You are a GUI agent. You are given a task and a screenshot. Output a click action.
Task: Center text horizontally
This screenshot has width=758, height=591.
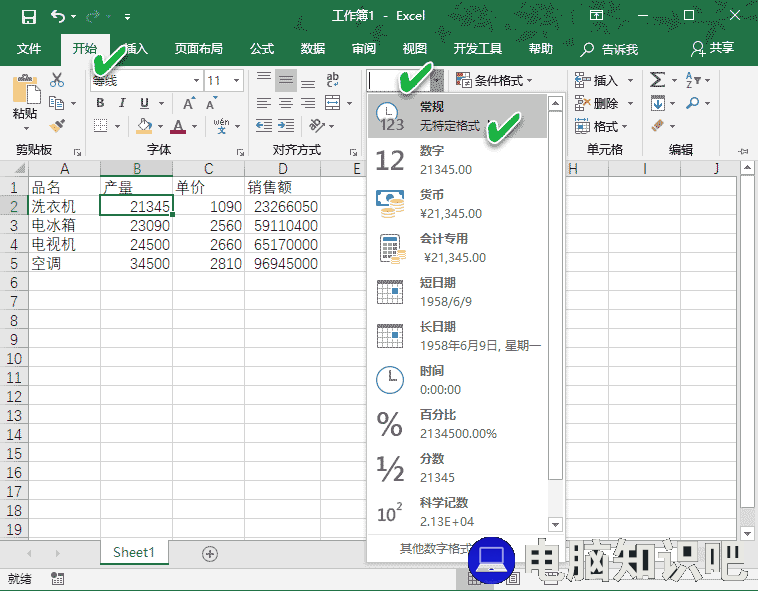pos(286,103)
